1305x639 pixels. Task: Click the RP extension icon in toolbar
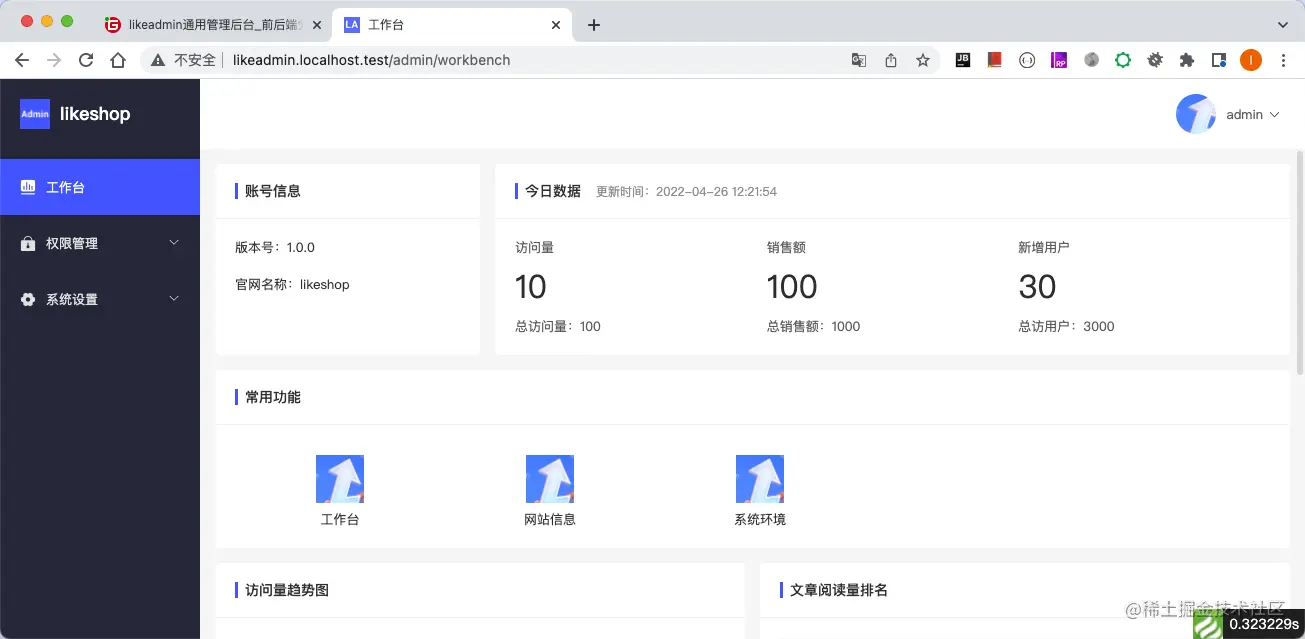[x=1059, y=60]
